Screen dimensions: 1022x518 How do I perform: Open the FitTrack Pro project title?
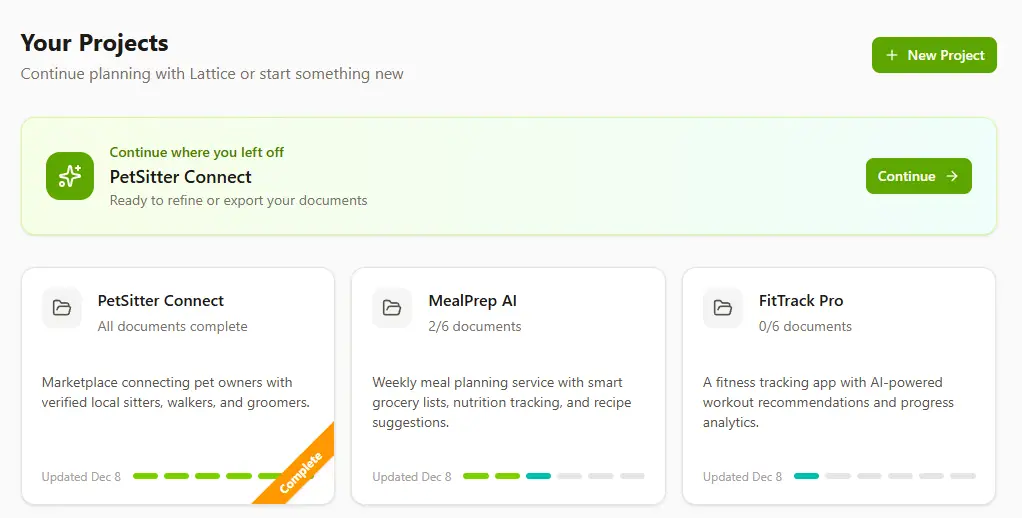[x=801, y=300]
